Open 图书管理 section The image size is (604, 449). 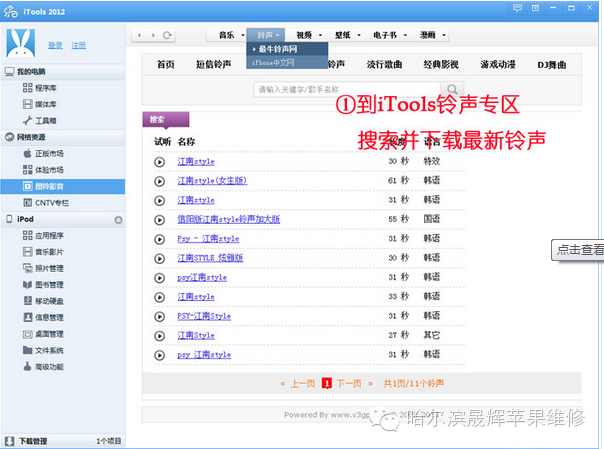point(44,285)
